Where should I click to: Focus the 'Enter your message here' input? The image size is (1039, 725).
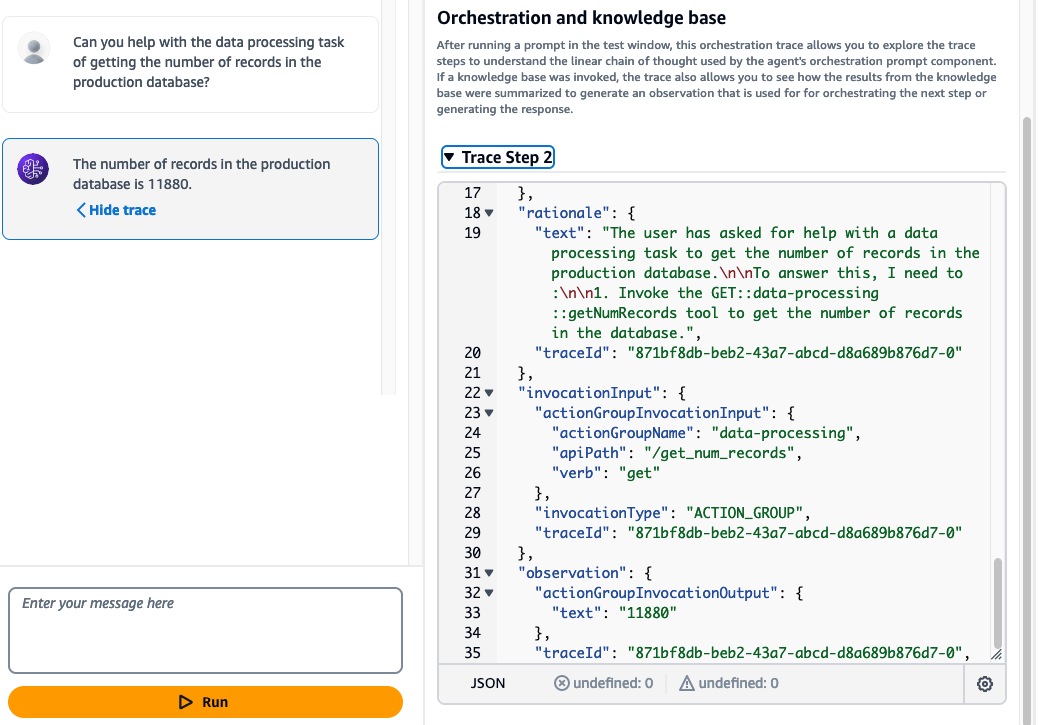point(205,630)
